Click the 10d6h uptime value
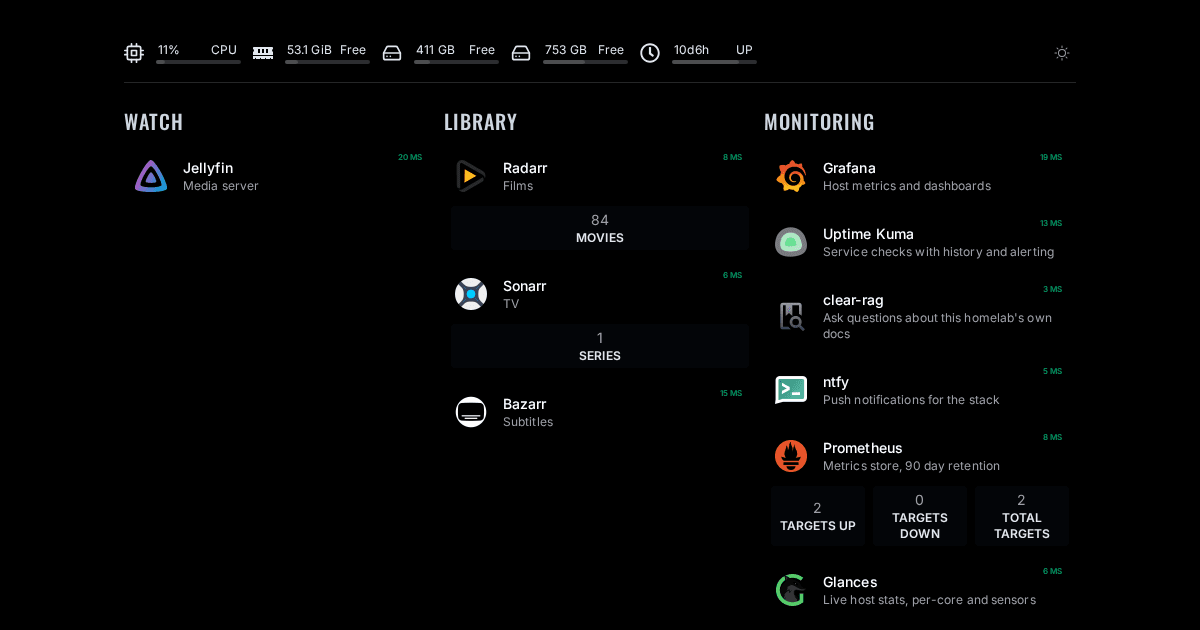The width and height of the screenshot is (1200, 630). coord(691,50)
